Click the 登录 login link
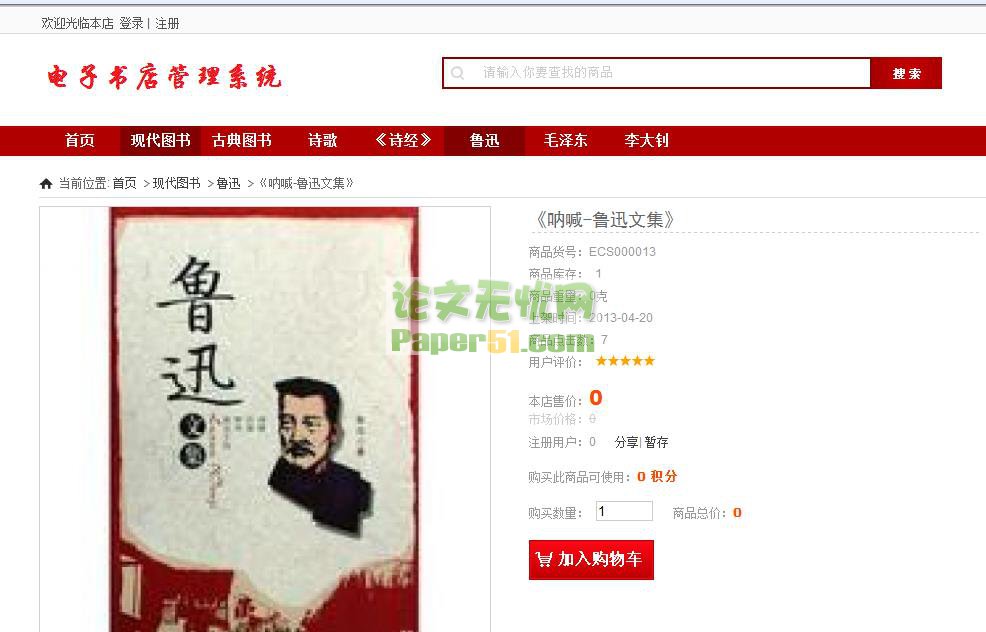 coord(131,23)
